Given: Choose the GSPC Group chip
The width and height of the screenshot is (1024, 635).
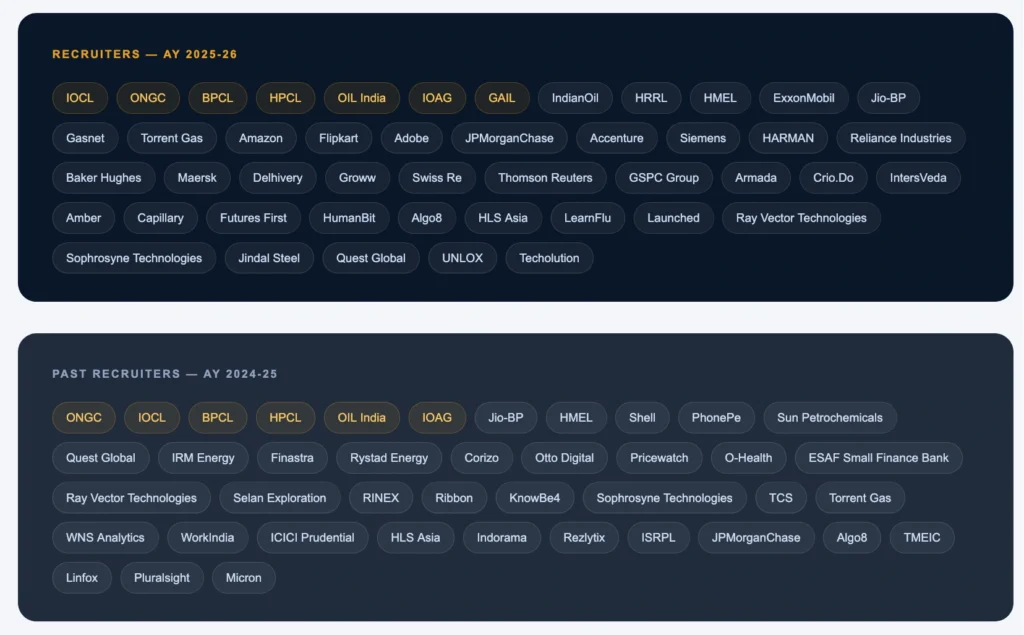Looking at the screenshot, I should tap(664, 178).
